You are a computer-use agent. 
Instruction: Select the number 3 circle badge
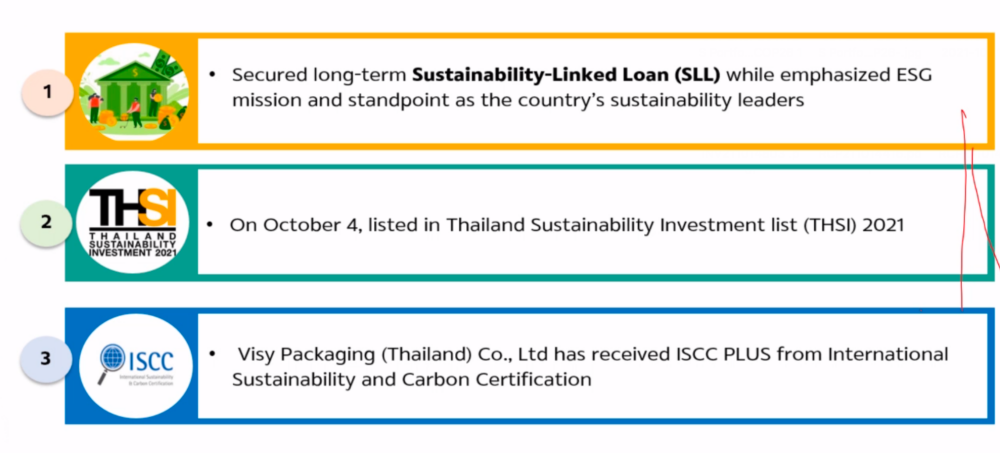[46, 359]
